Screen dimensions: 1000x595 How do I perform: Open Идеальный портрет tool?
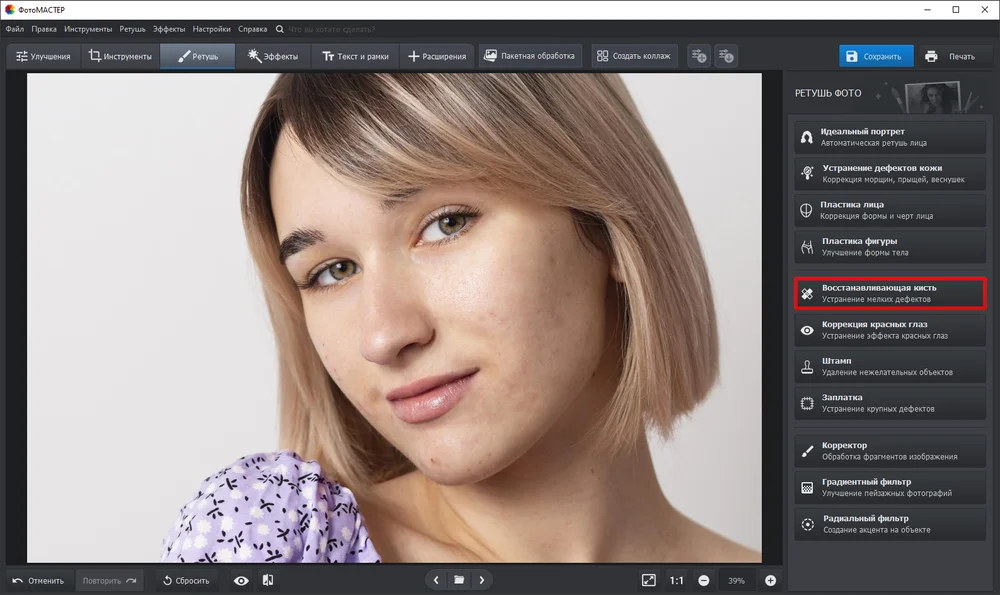pos(890,137)
